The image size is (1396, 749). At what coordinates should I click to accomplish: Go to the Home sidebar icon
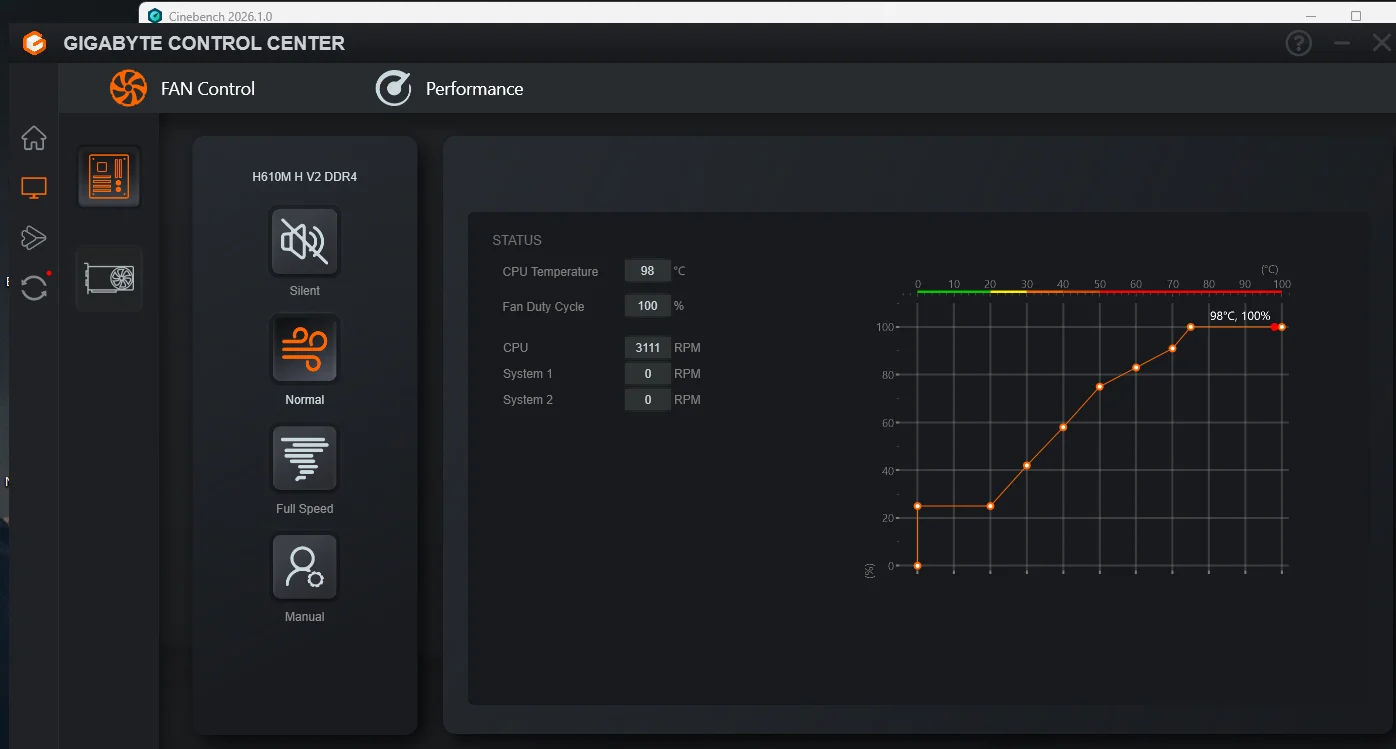click(34, 138)
